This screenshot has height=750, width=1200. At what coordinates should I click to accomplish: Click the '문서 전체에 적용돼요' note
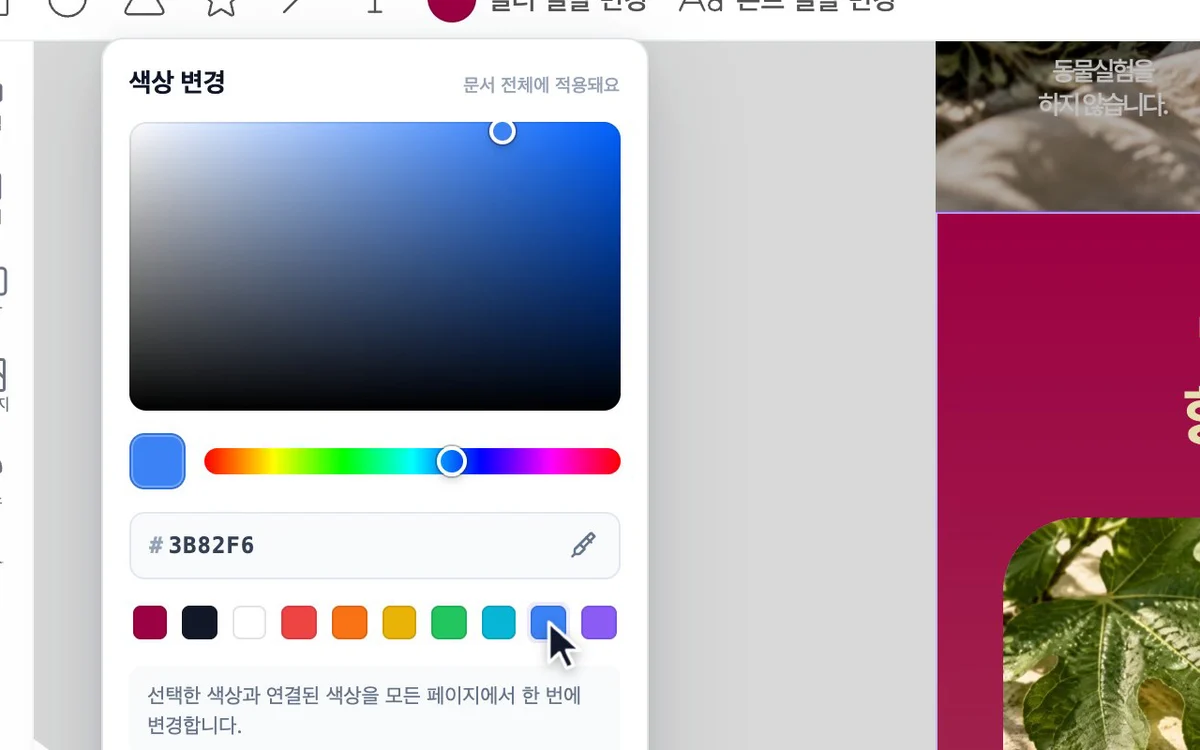coord(541,85)
